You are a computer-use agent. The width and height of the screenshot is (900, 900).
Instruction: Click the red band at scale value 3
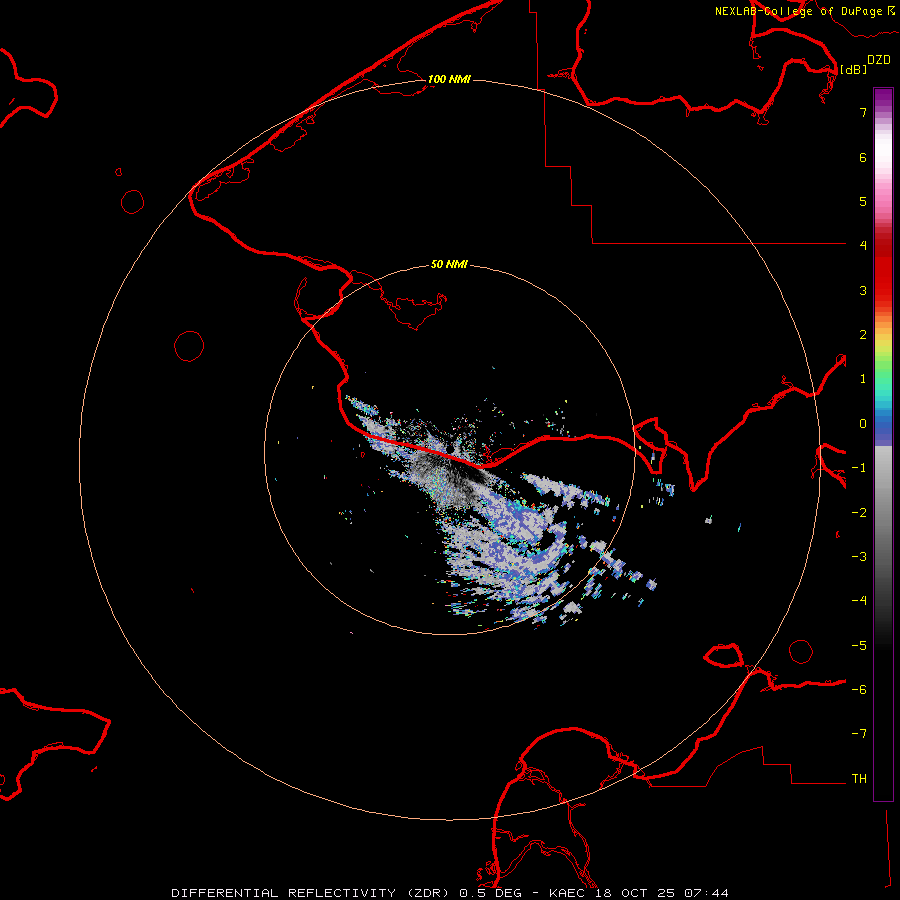883,290
